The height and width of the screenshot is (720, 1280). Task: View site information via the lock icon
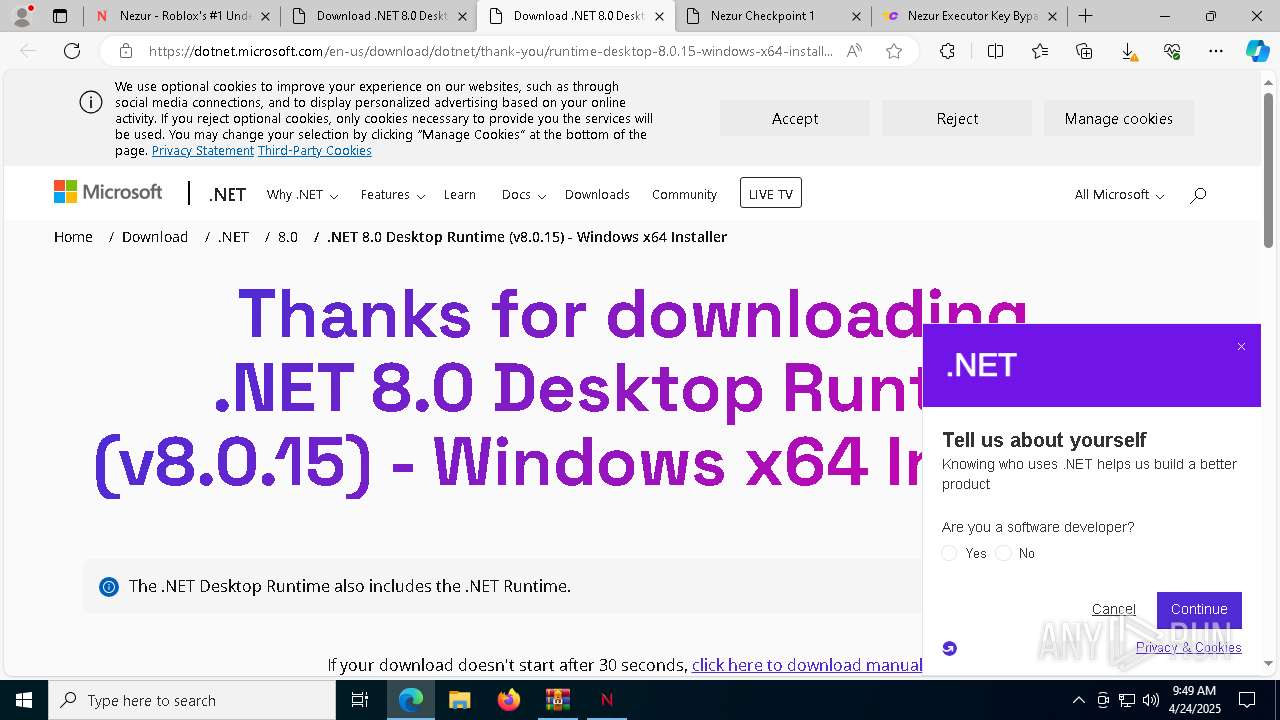point(125,51)
